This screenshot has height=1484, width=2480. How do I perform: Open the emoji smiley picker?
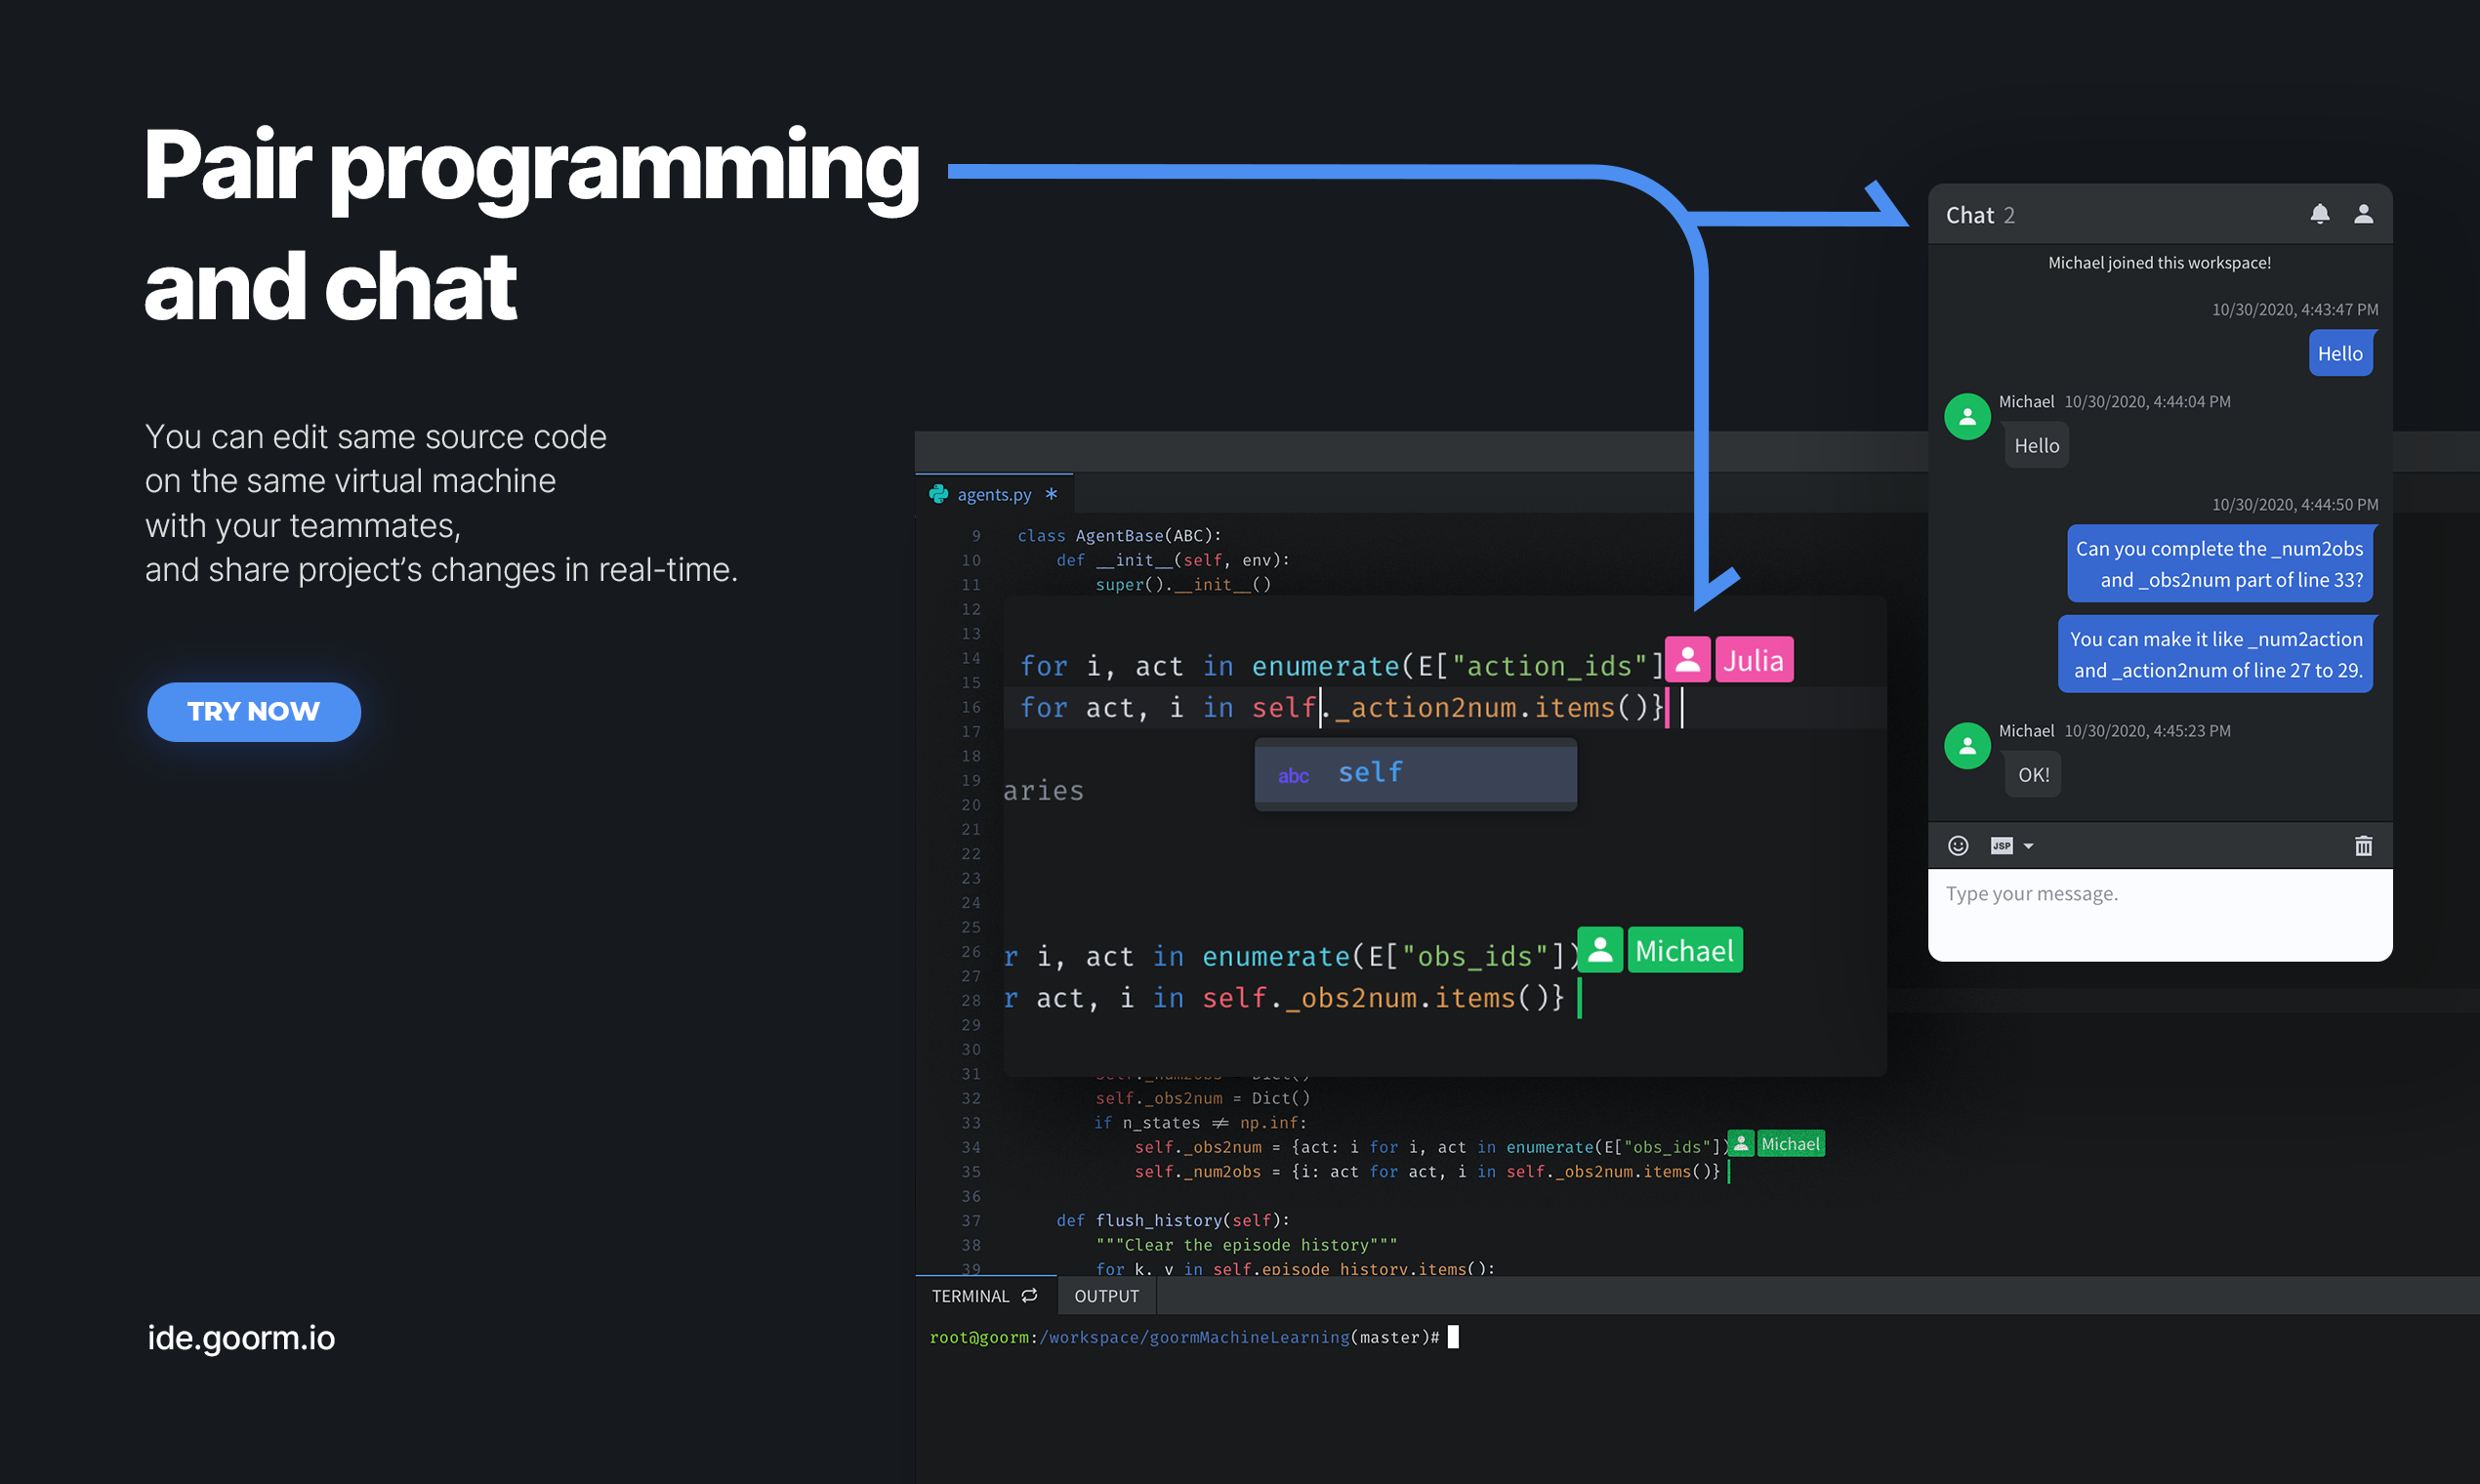pyautogui.click(x=1958, y=846)
